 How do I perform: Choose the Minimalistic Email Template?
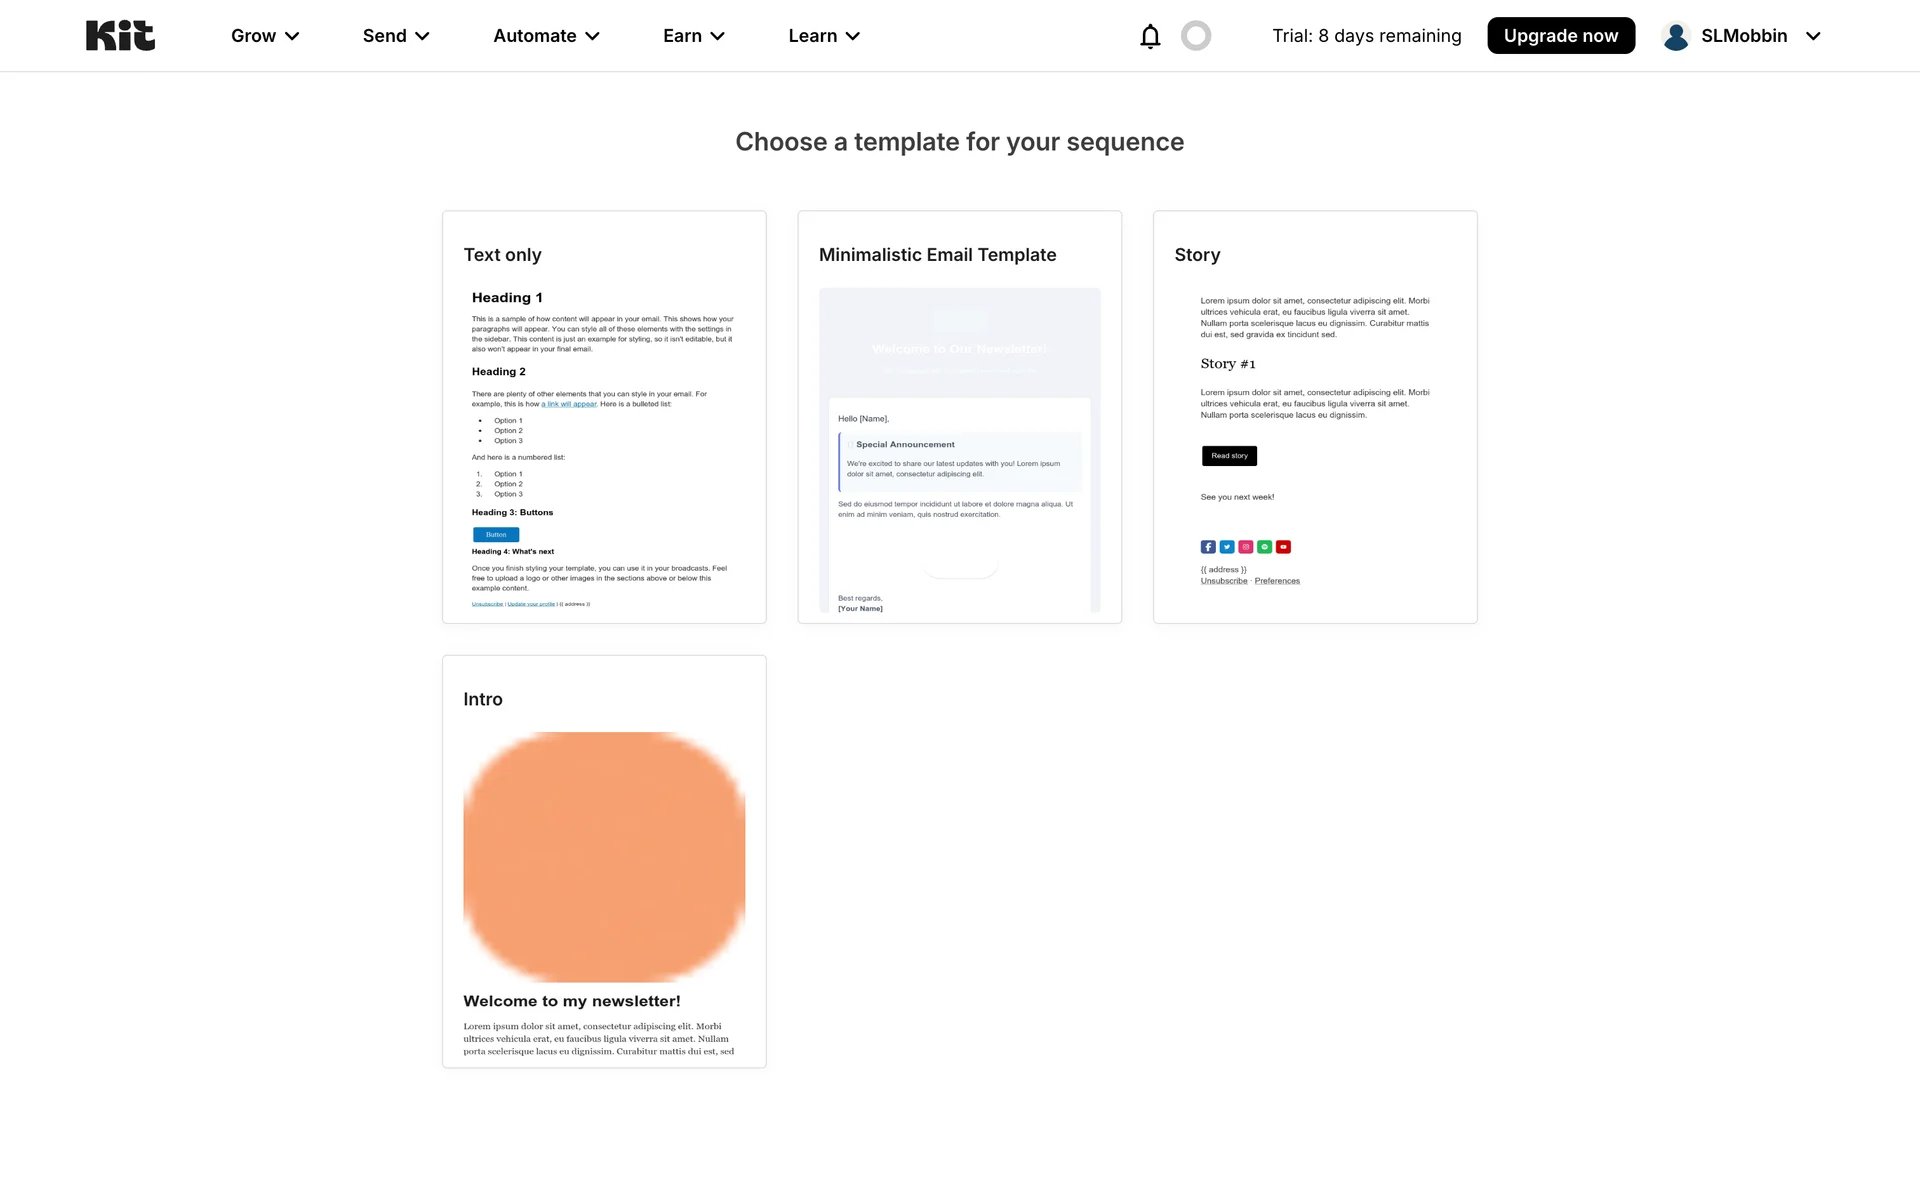click(x=959, y=417)
